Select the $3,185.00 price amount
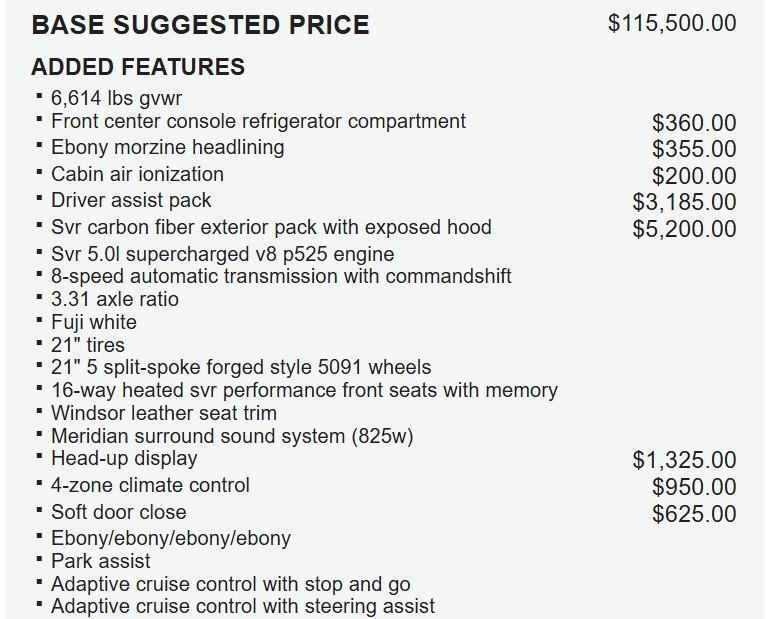784x619 pixels. tap(684, 202)
